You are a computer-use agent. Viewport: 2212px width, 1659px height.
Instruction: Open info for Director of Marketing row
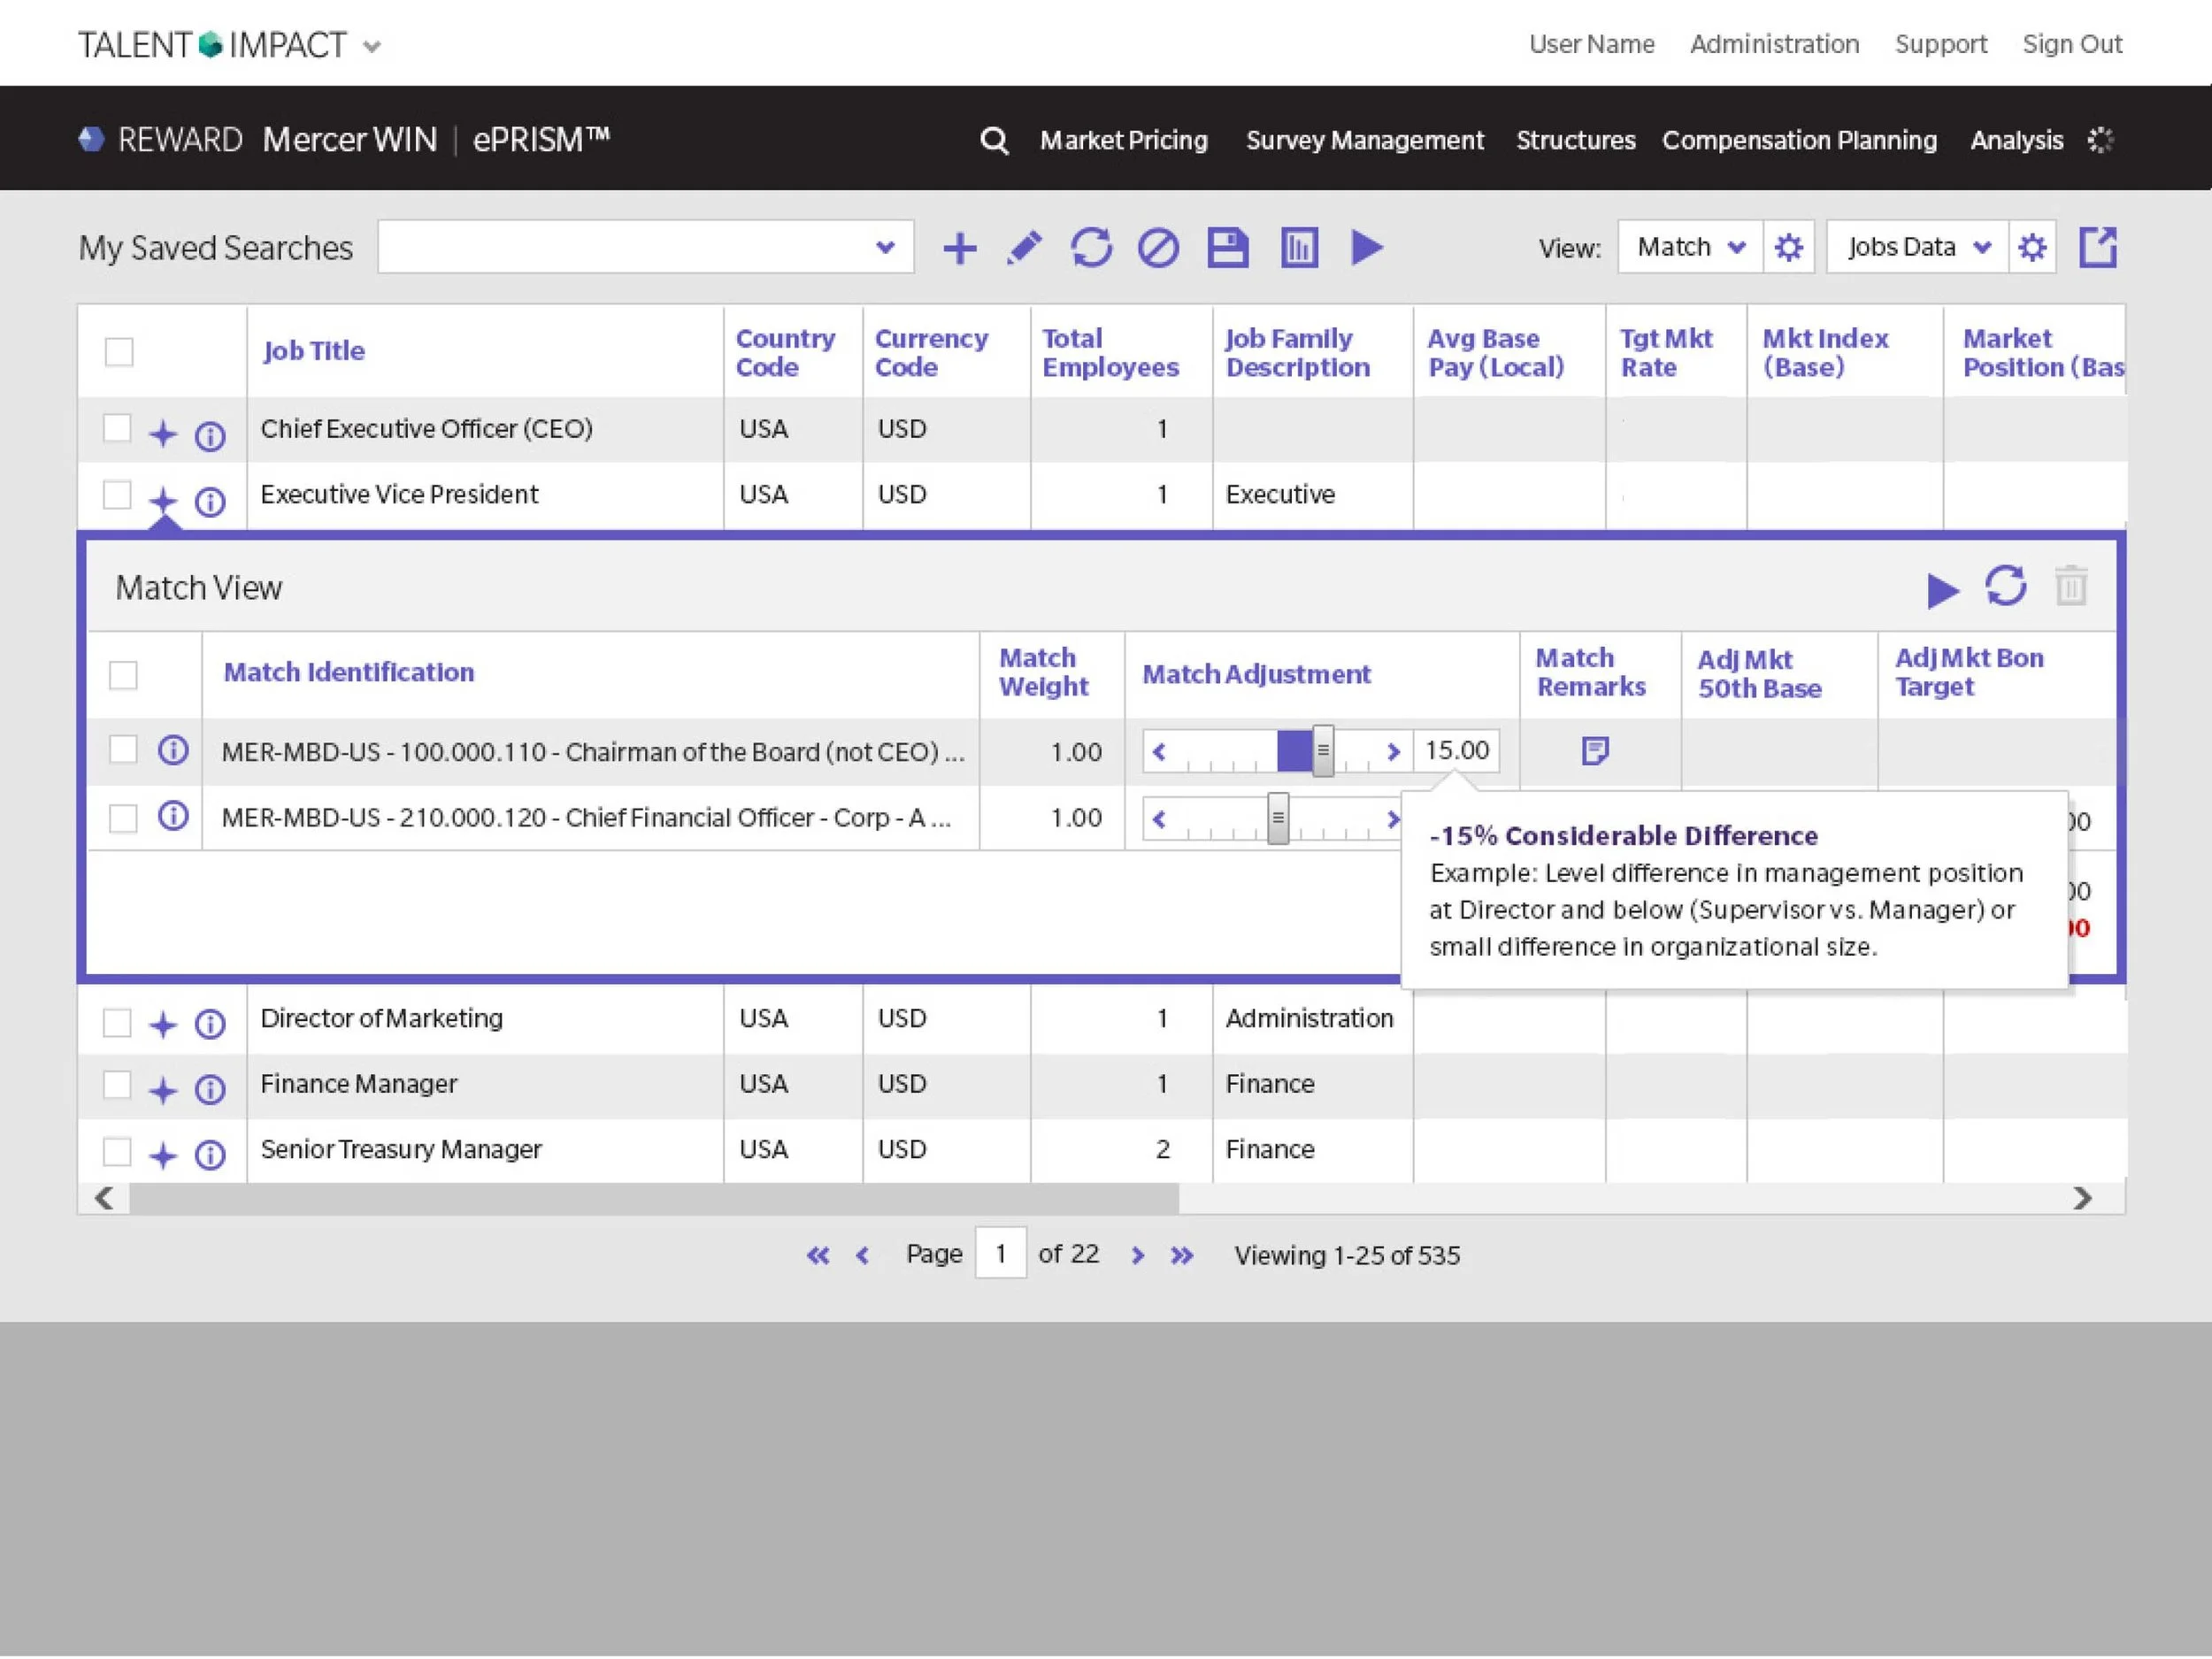210,1024
